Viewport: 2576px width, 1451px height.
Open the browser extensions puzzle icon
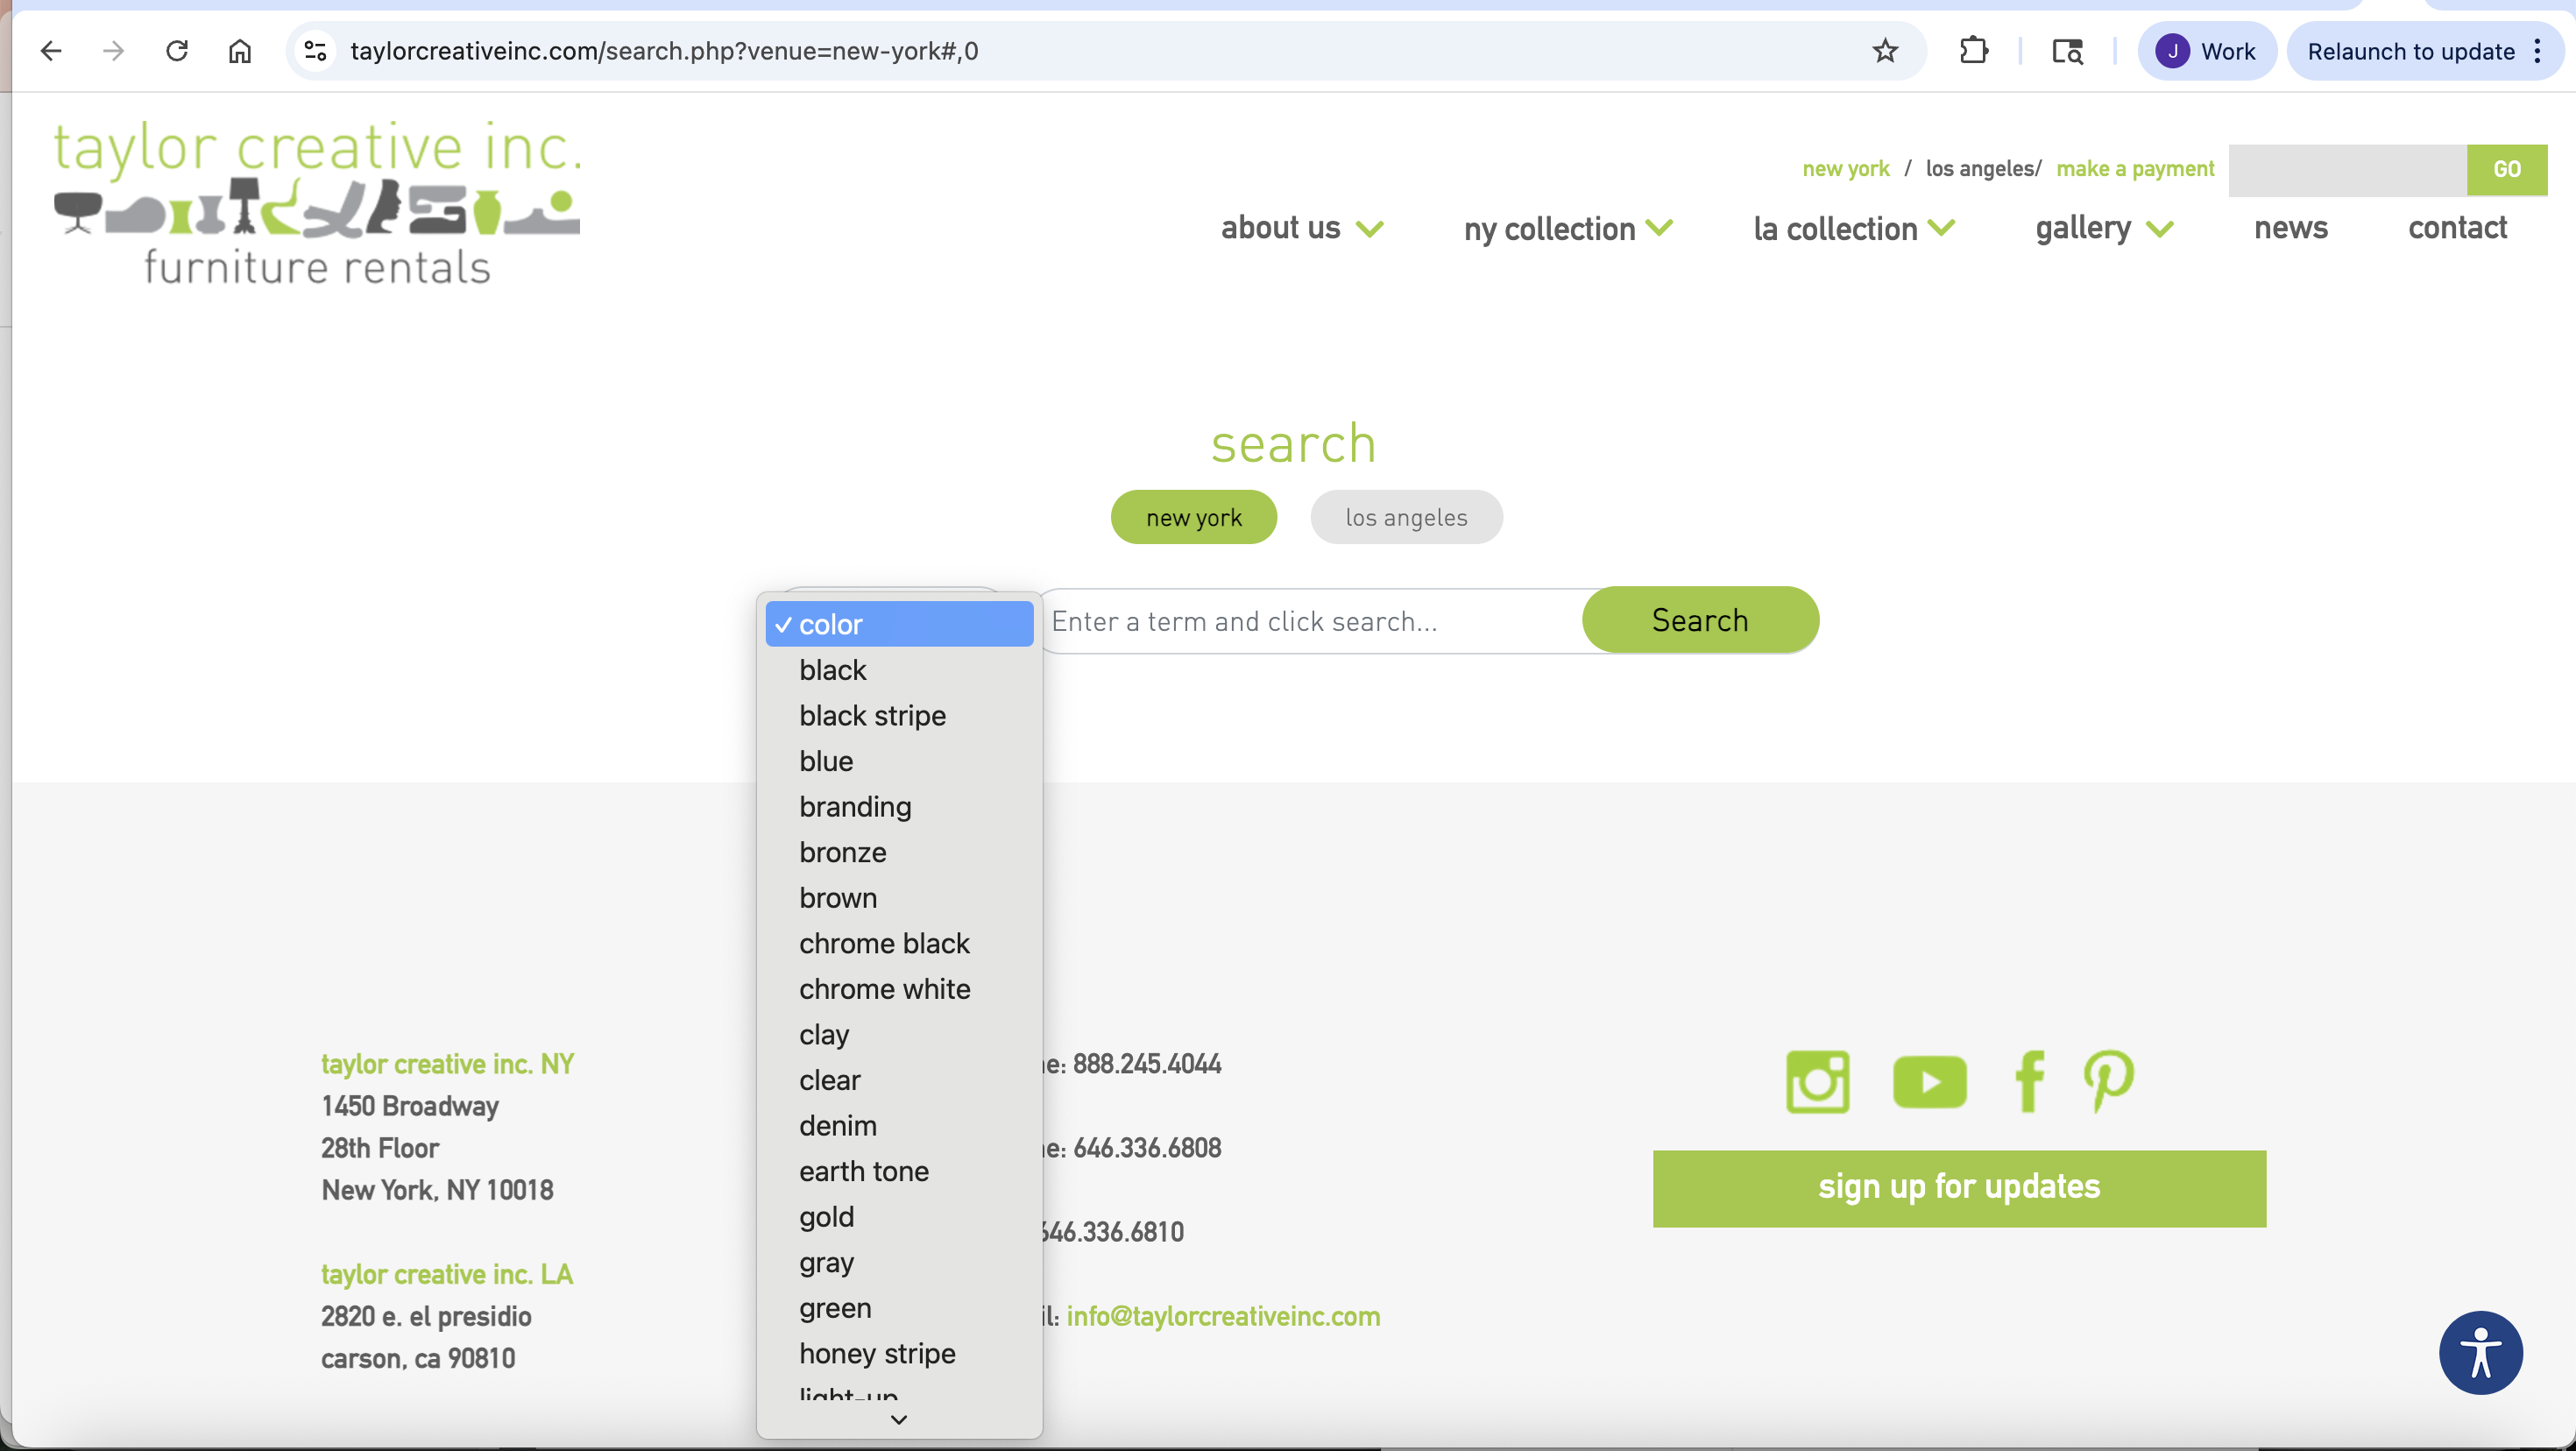click(1973, 51)
